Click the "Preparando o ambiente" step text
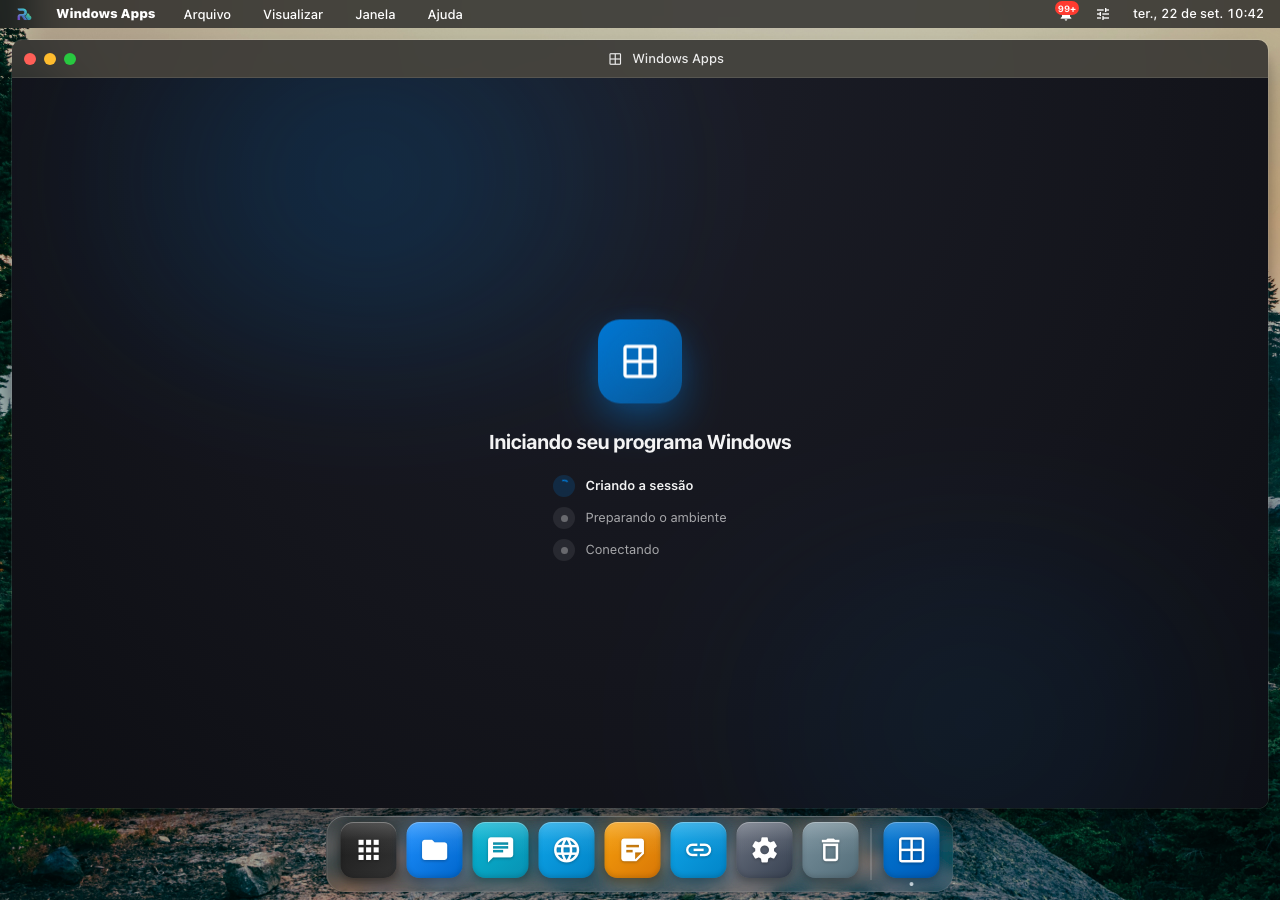The image size is (1280, 900). (x=656, y=518)
